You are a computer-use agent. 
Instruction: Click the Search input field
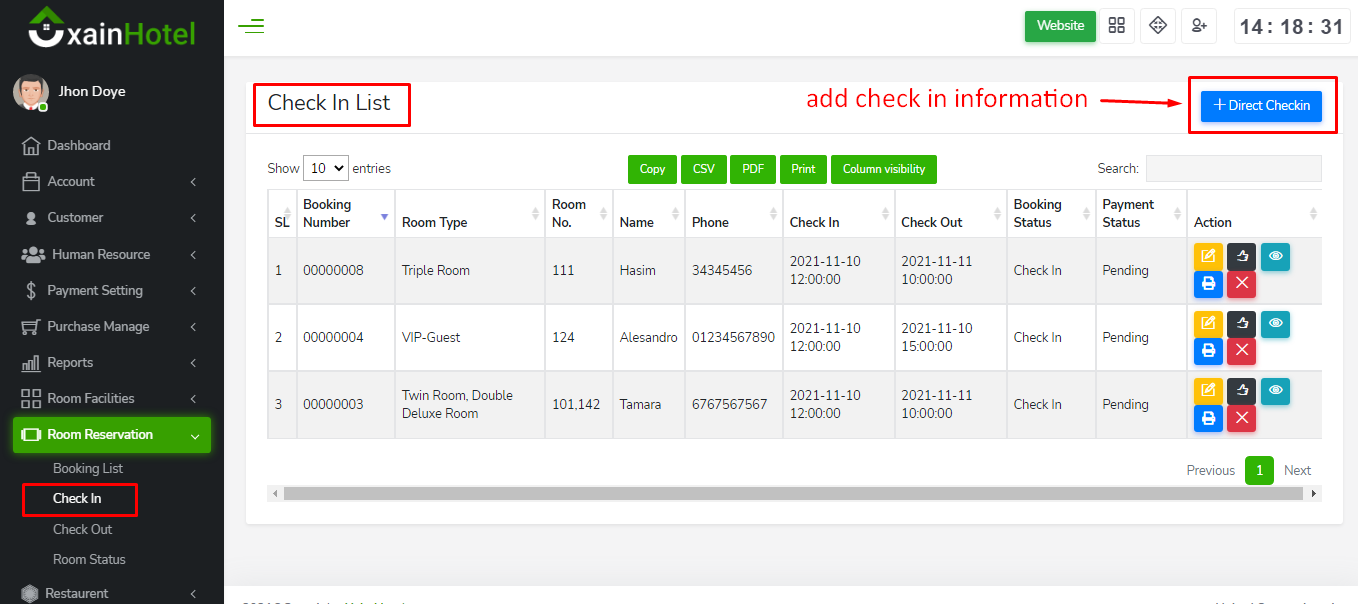coord(1233,168)
